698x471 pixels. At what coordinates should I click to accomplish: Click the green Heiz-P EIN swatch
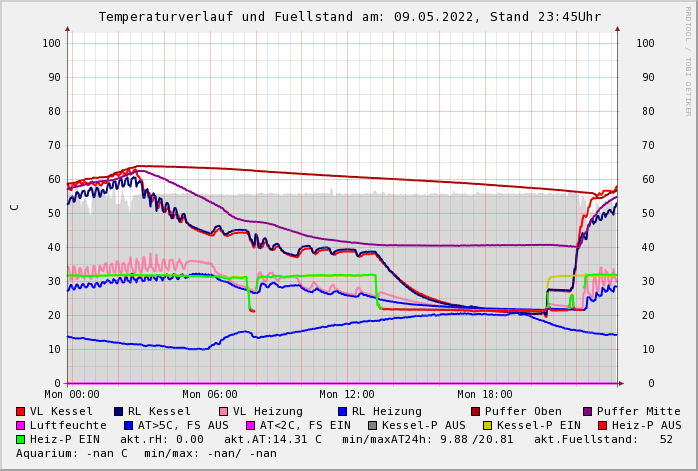pyautogui.click(x=21, y=439)
